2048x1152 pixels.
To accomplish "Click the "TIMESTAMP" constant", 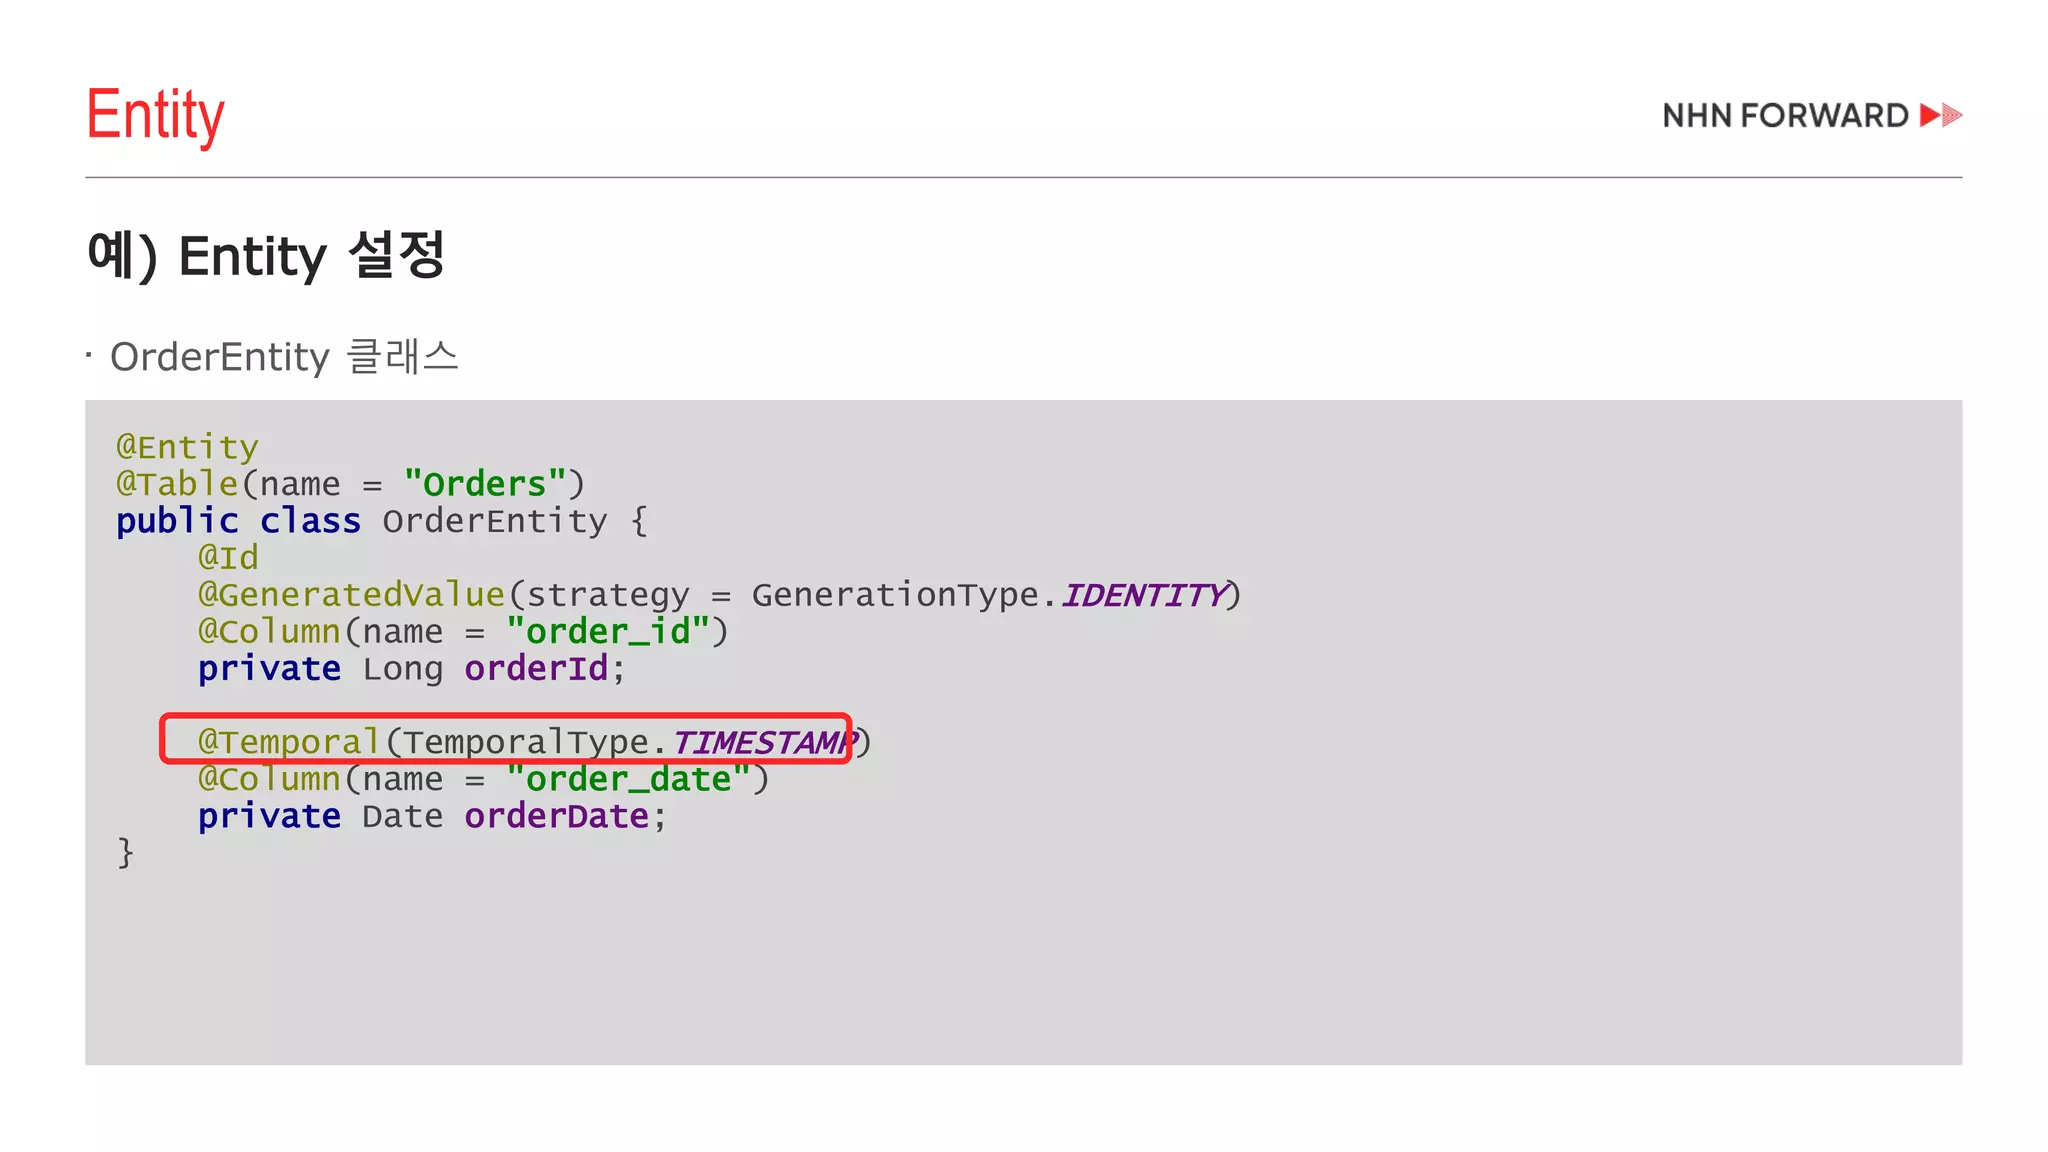I will coord(763,742).
